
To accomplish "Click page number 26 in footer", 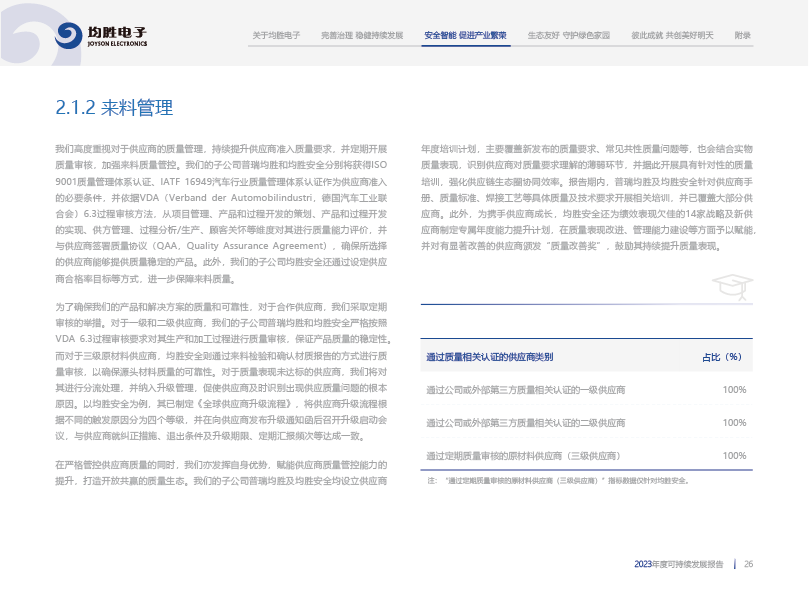I will click(x=747, y=564).
